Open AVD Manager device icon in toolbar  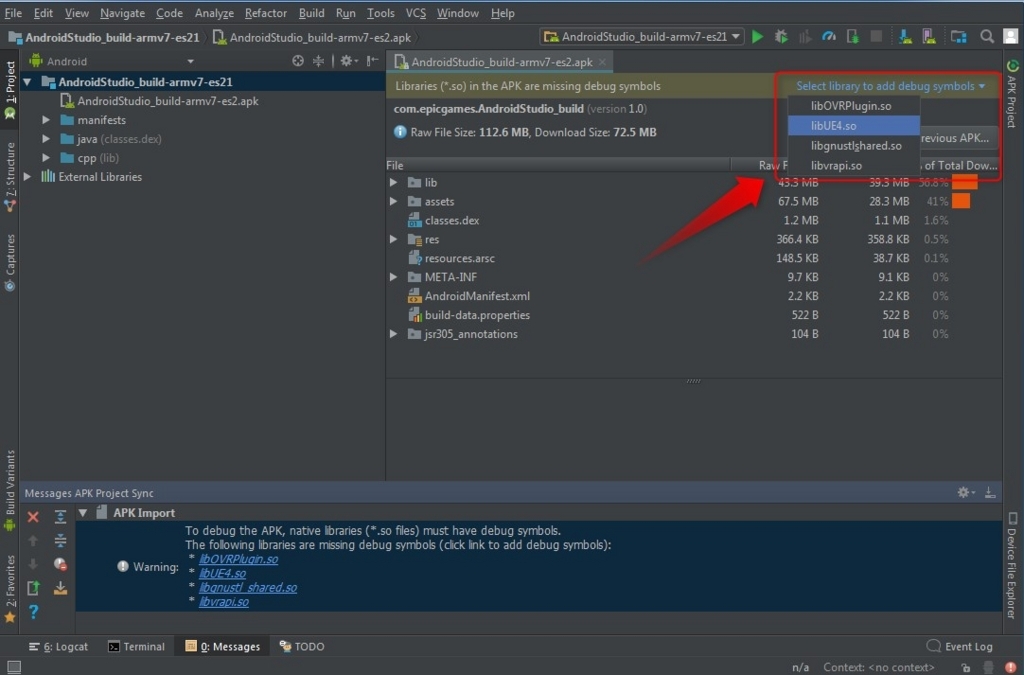[x=929, y=37]
